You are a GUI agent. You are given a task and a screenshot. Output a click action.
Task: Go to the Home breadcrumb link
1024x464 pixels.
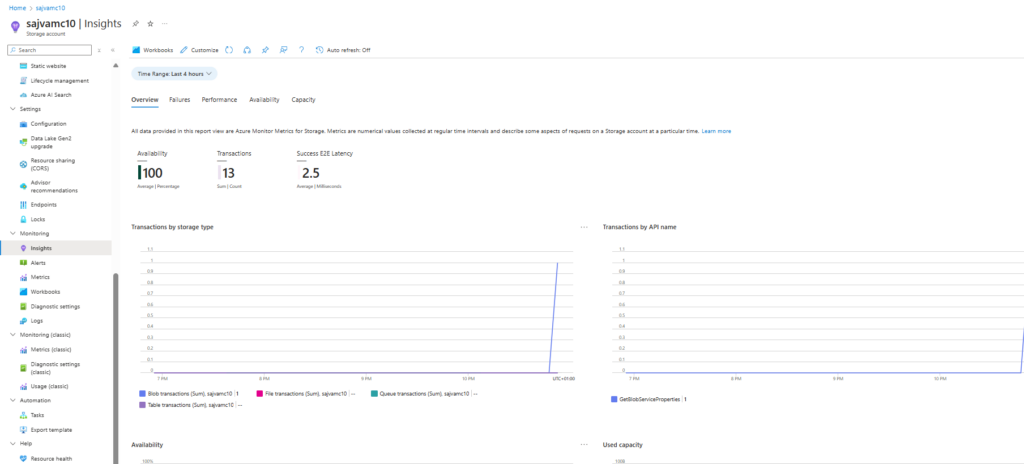(x=17, y=7)
